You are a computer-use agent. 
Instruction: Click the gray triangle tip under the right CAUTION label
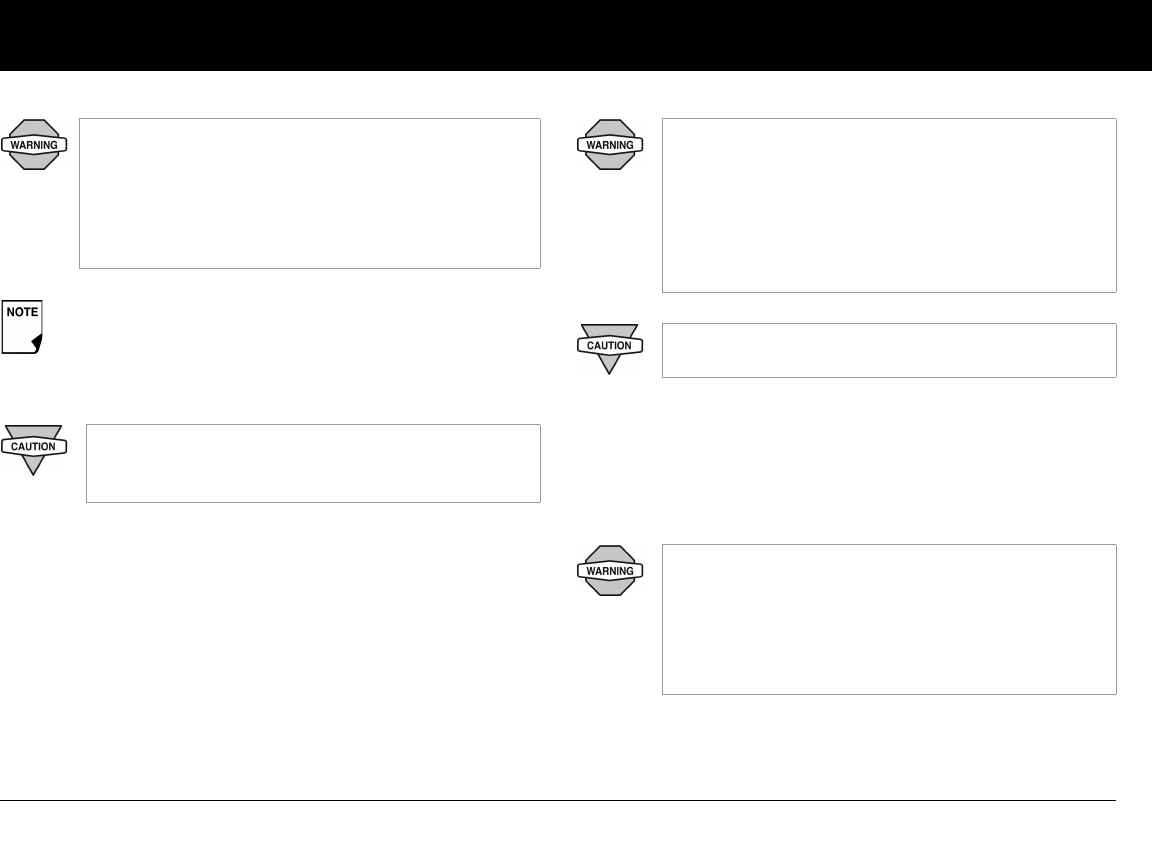pyautogui.click(x=610, y=365)
